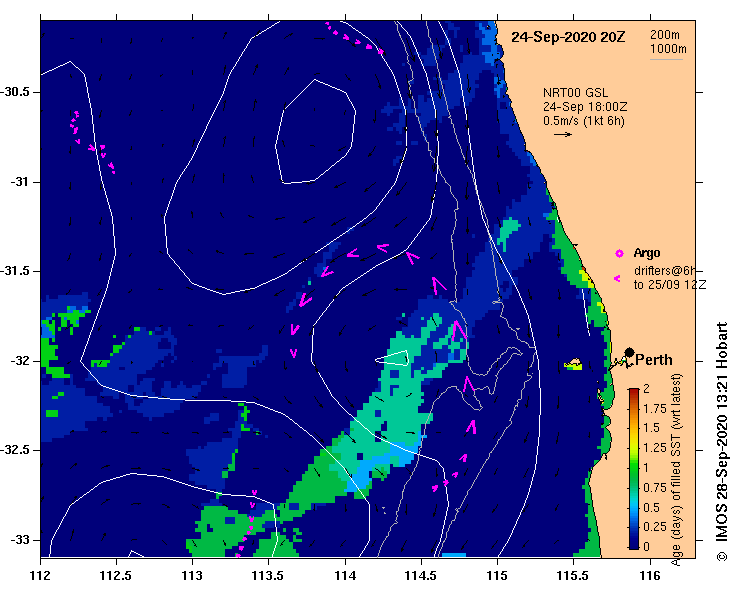Click the longitude label 115.5
Screen dimensions: 739x592
point(573,576)
